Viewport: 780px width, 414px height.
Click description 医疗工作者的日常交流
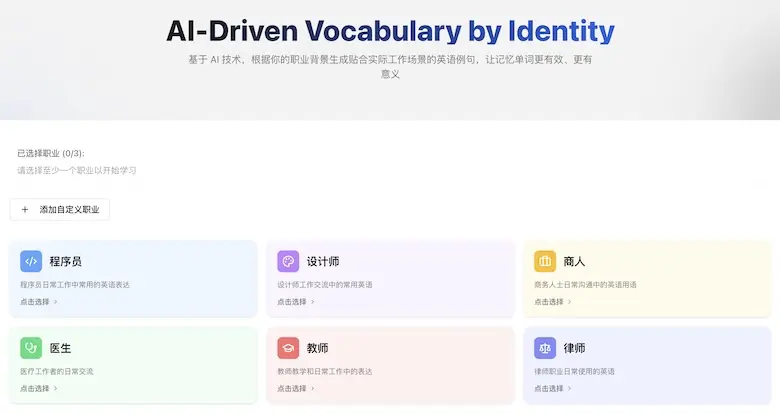pos(57,371)
